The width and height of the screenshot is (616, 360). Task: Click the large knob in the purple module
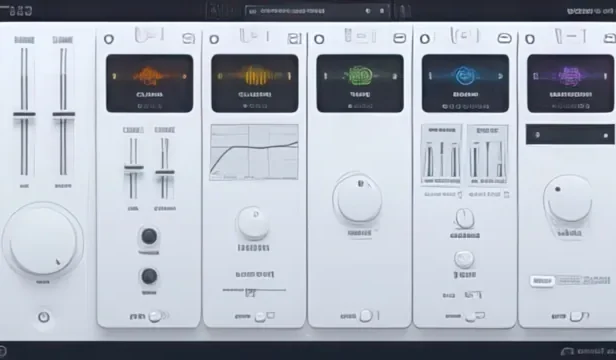[x=568, y=199]
